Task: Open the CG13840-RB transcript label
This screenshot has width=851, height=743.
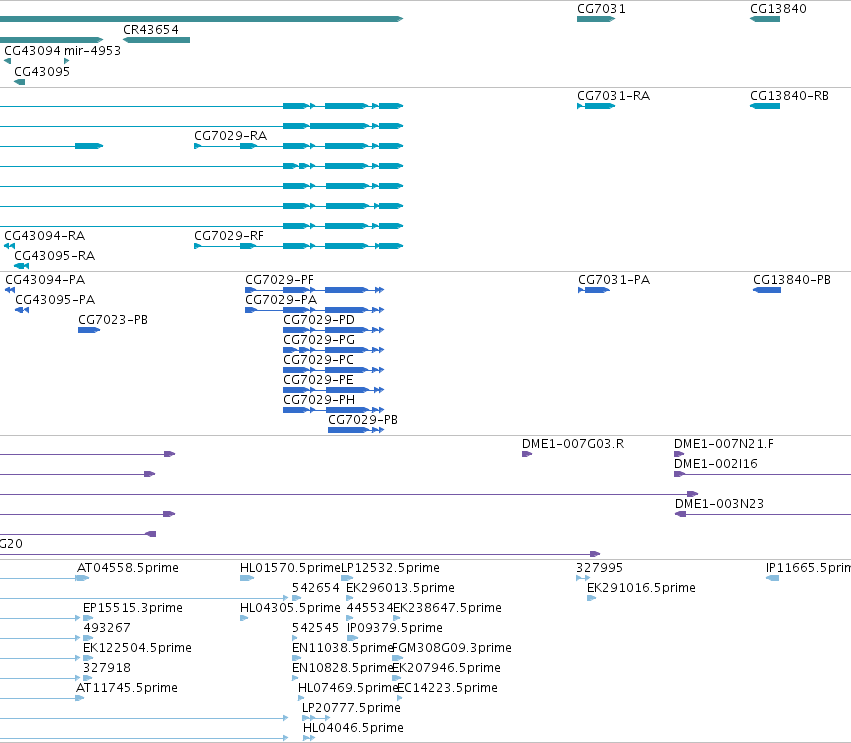Action: [789, 96]
